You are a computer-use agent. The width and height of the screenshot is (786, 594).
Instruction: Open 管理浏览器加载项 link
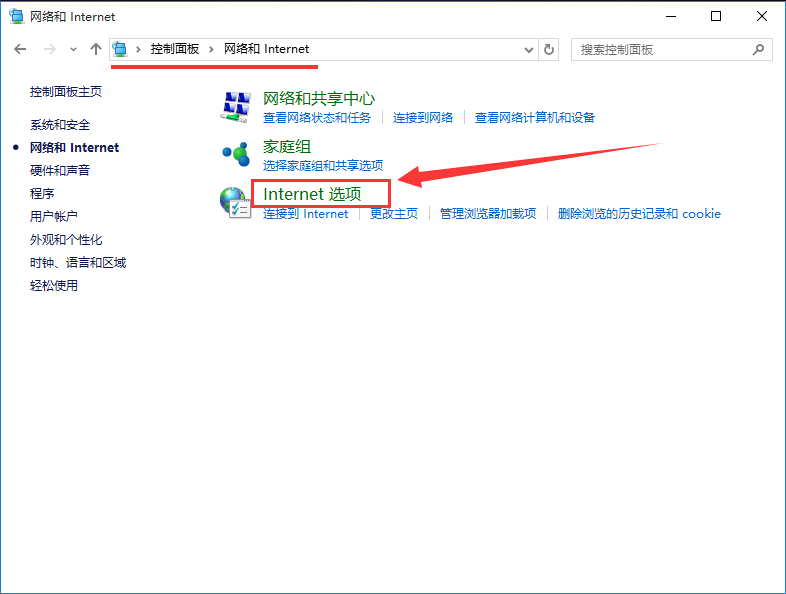[488, 214]
